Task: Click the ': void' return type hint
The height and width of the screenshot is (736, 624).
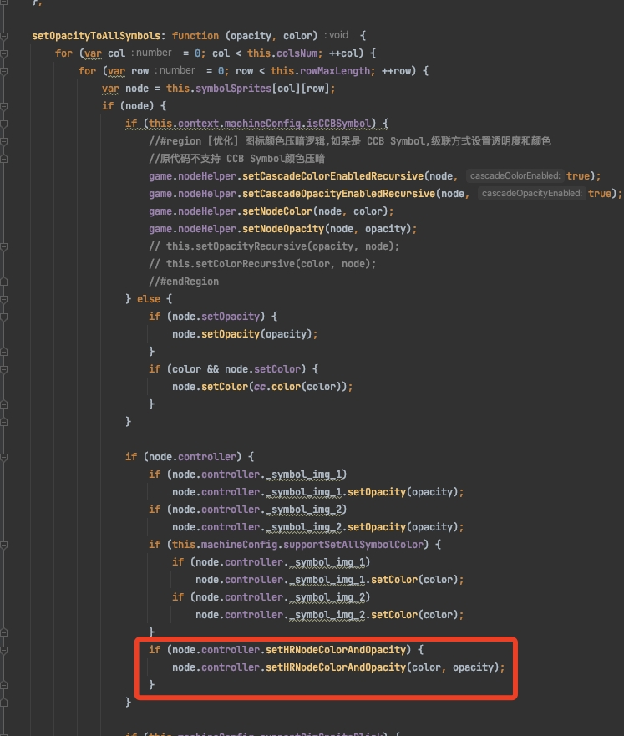Action: click(x=339, y=35)
